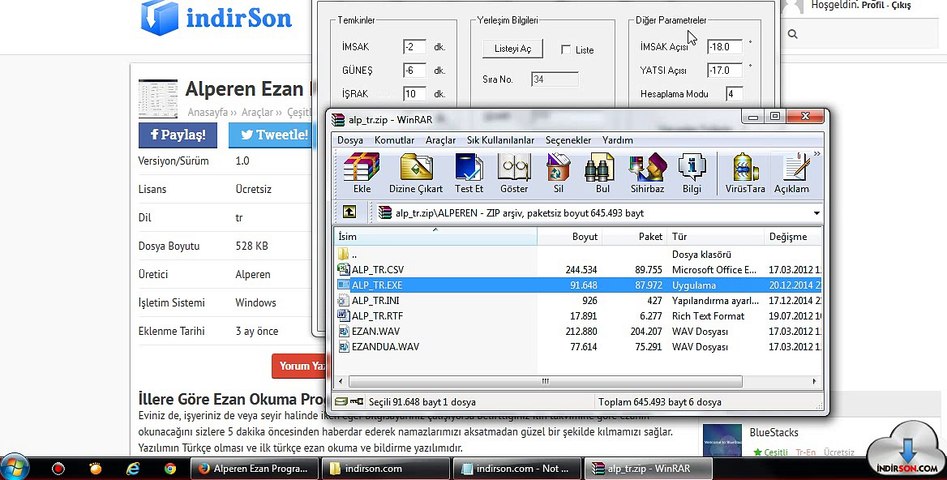This screenshot has height=480, width=947.
Task: Click the indirSon site logo
Action: tap(216, 18)
